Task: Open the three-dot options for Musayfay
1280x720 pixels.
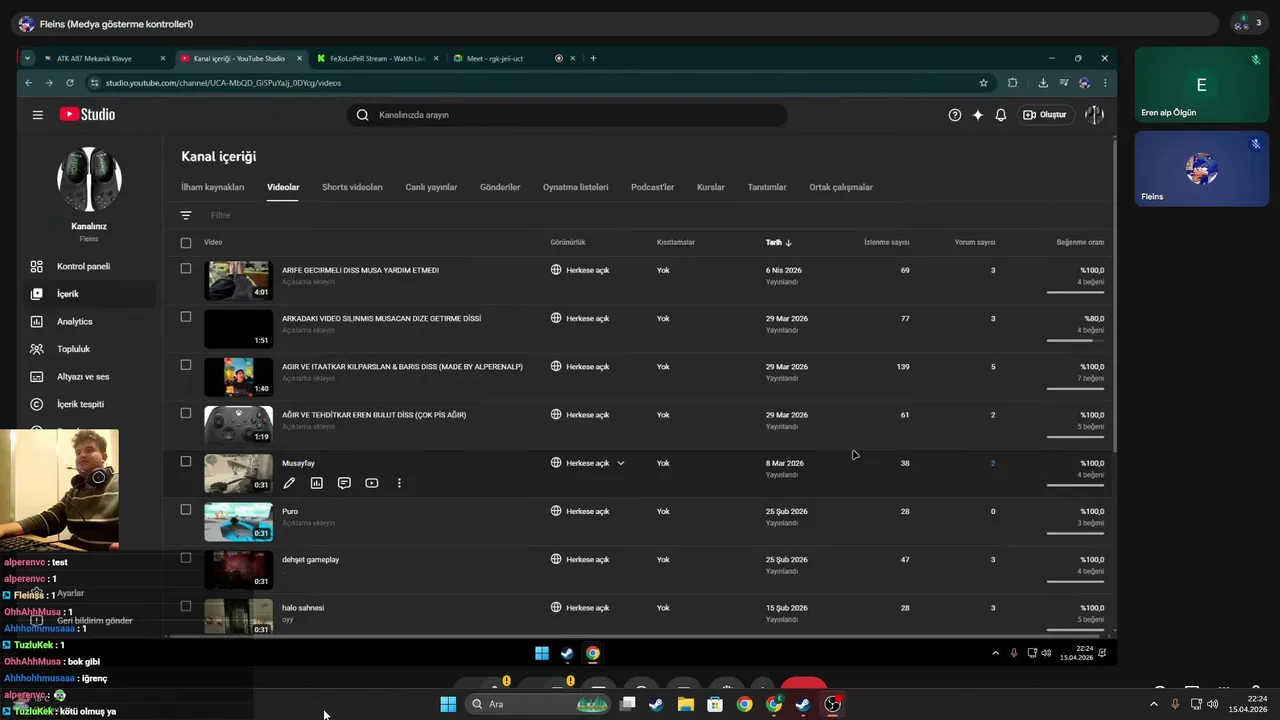Action: [399, 483]
